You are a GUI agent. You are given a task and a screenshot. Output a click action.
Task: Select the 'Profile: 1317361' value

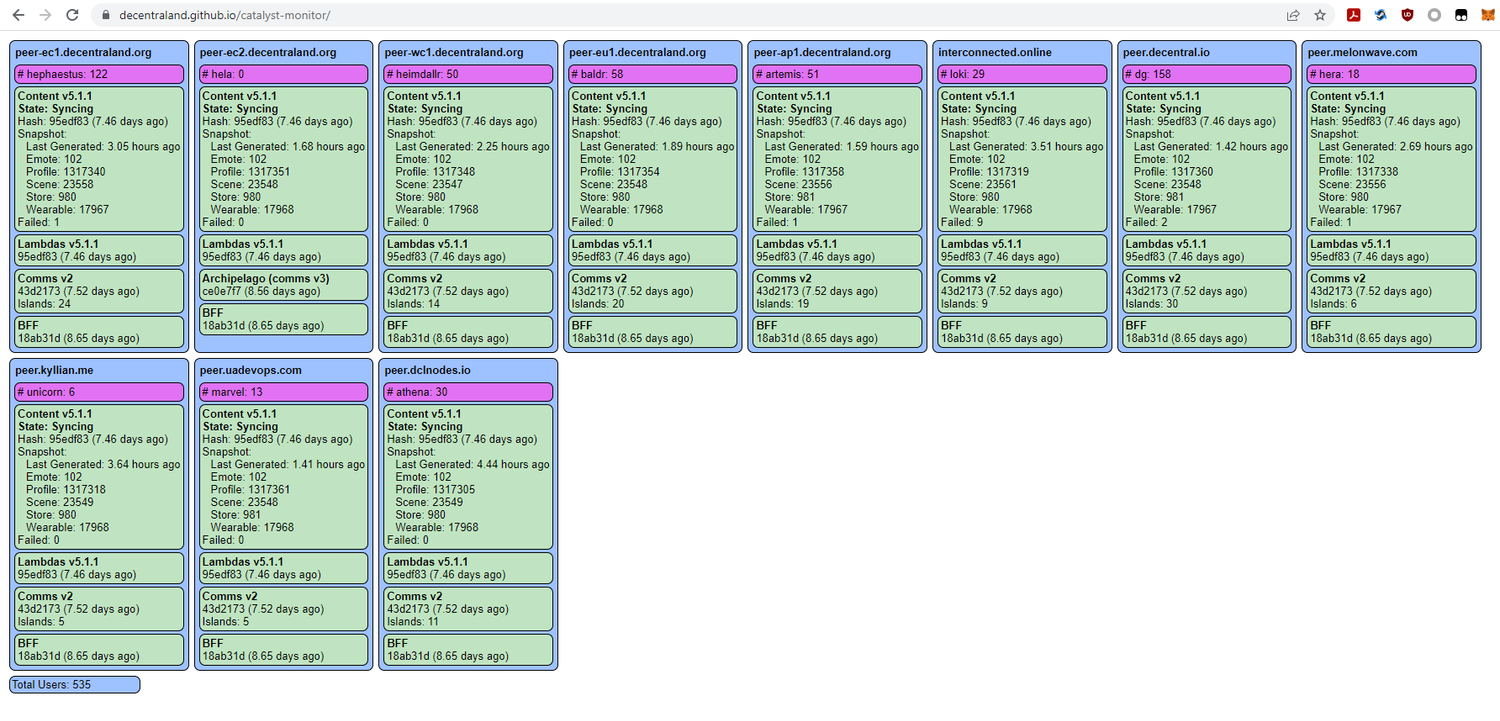point(251,490)
